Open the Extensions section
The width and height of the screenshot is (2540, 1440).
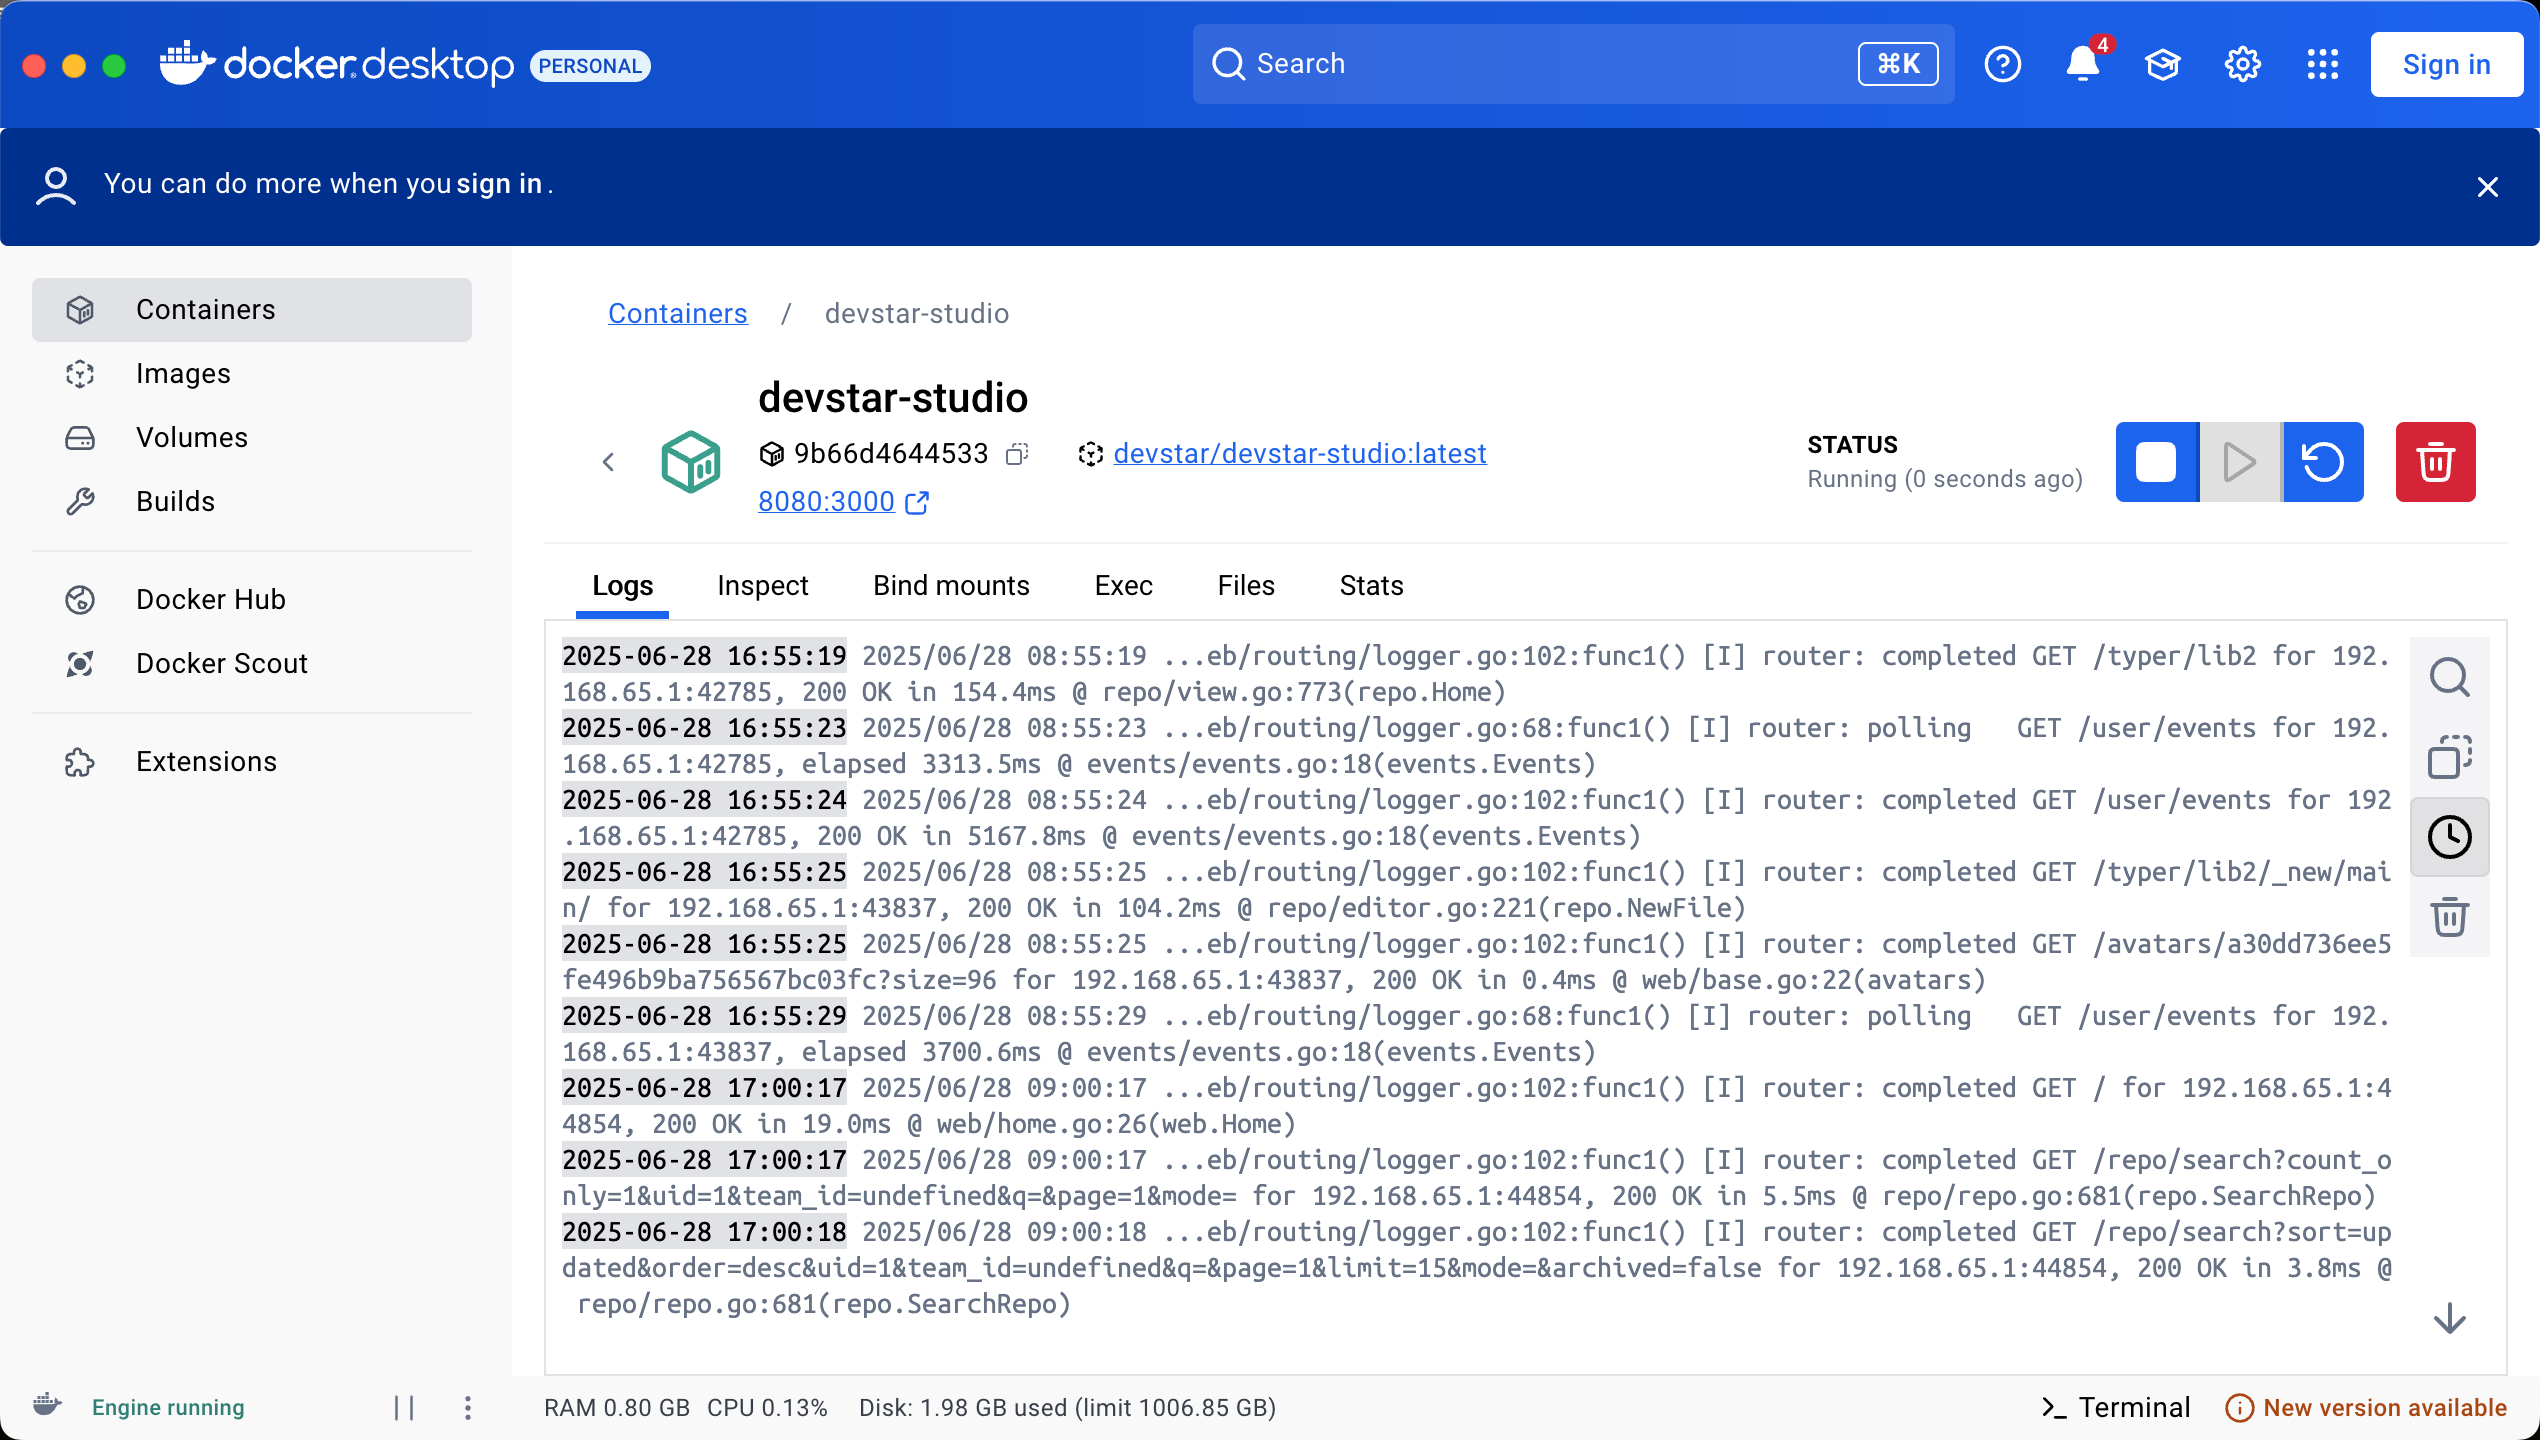pyautogui.click(x=206, y=761)
